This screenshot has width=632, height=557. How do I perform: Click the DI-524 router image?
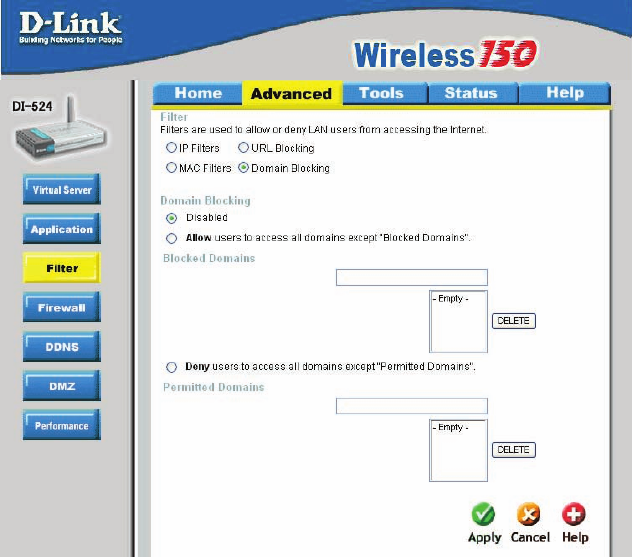click(x=61, y=129)
